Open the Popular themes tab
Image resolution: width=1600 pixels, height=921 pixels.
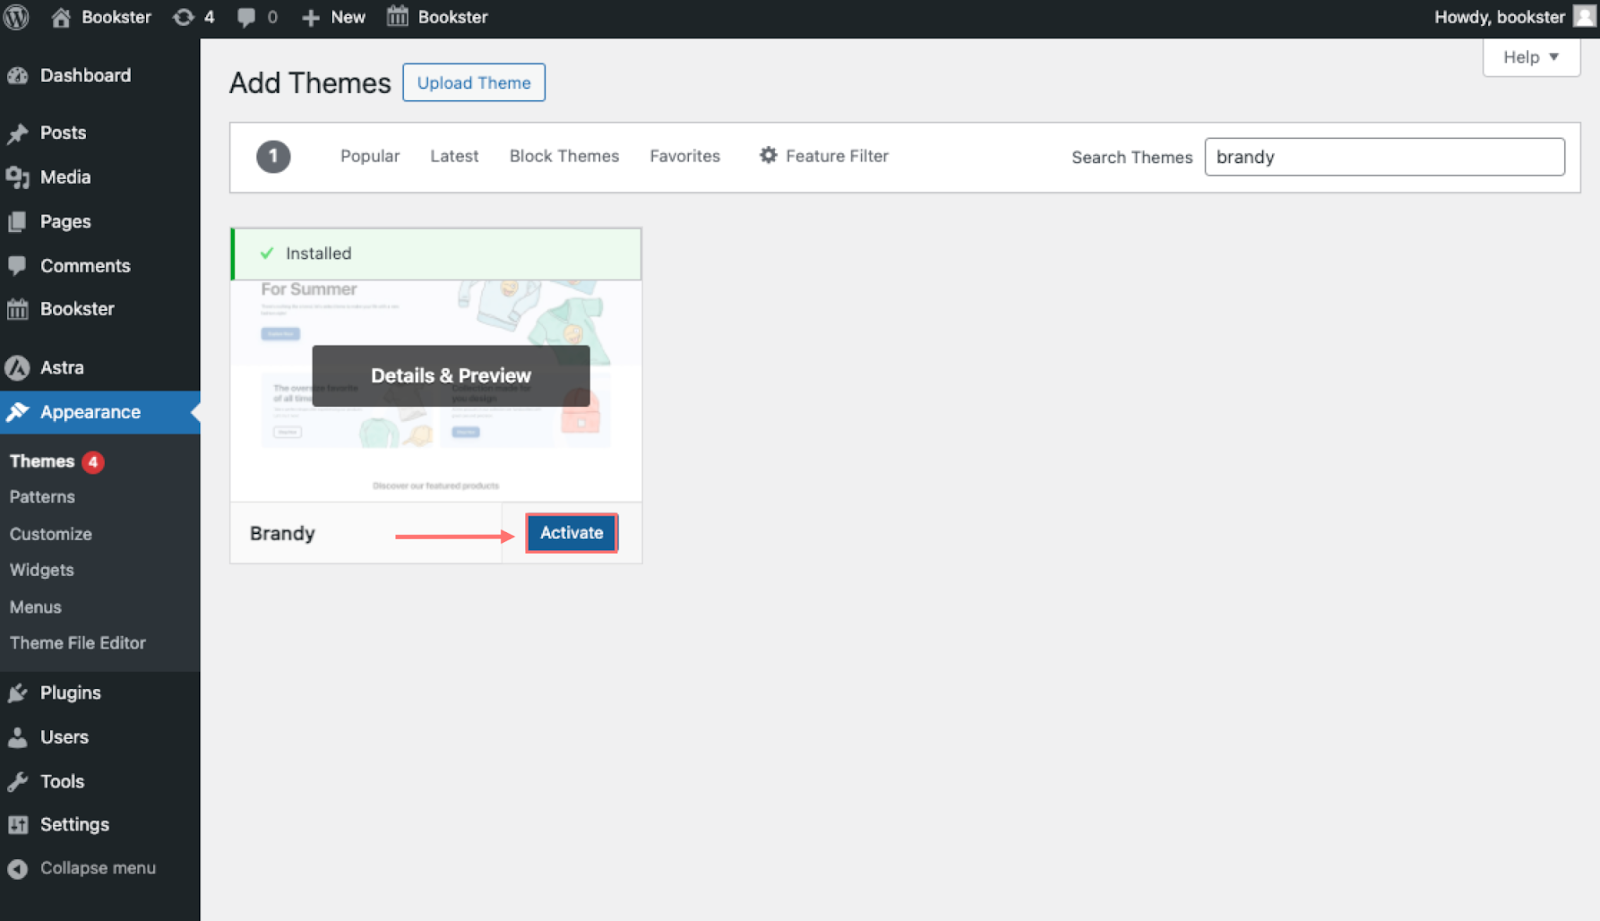[x=370, y=156]
